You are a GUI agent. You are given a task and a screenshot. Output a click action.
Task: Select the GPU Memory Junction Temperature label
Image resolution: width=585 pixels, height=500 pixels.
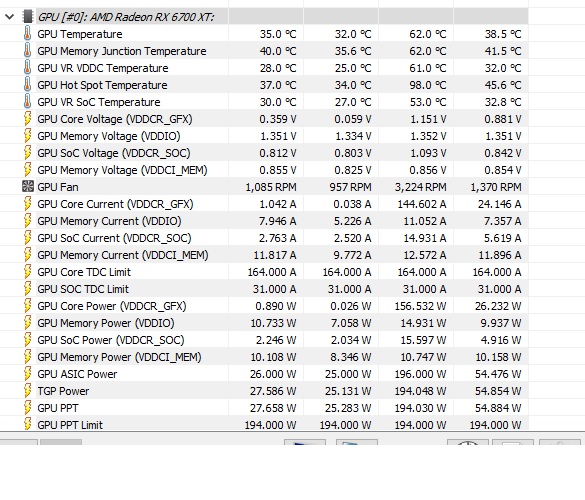tap(122, 51)
